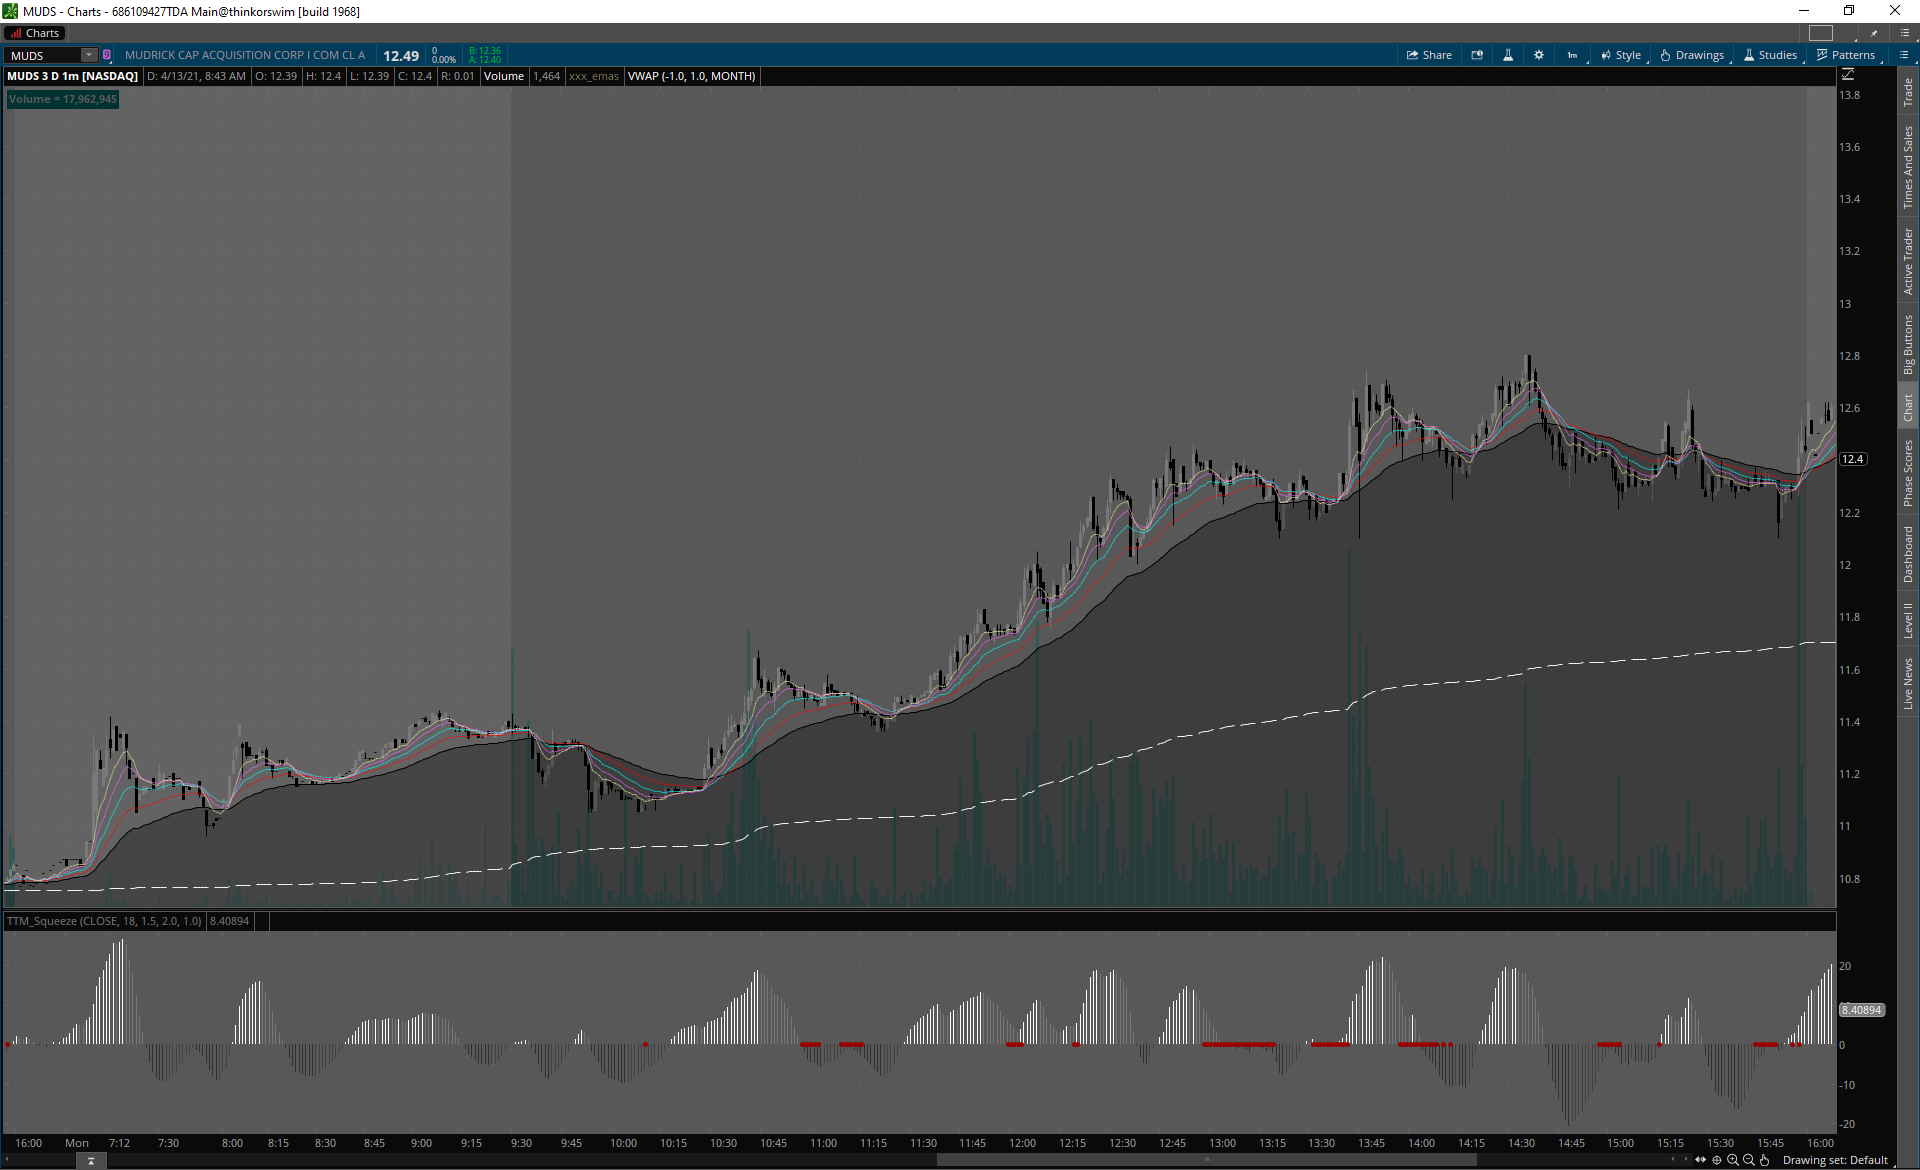The image size is (1920, 1170).
Task: Select the pan hand tool icon
Action: [x=1765, y=1160]
